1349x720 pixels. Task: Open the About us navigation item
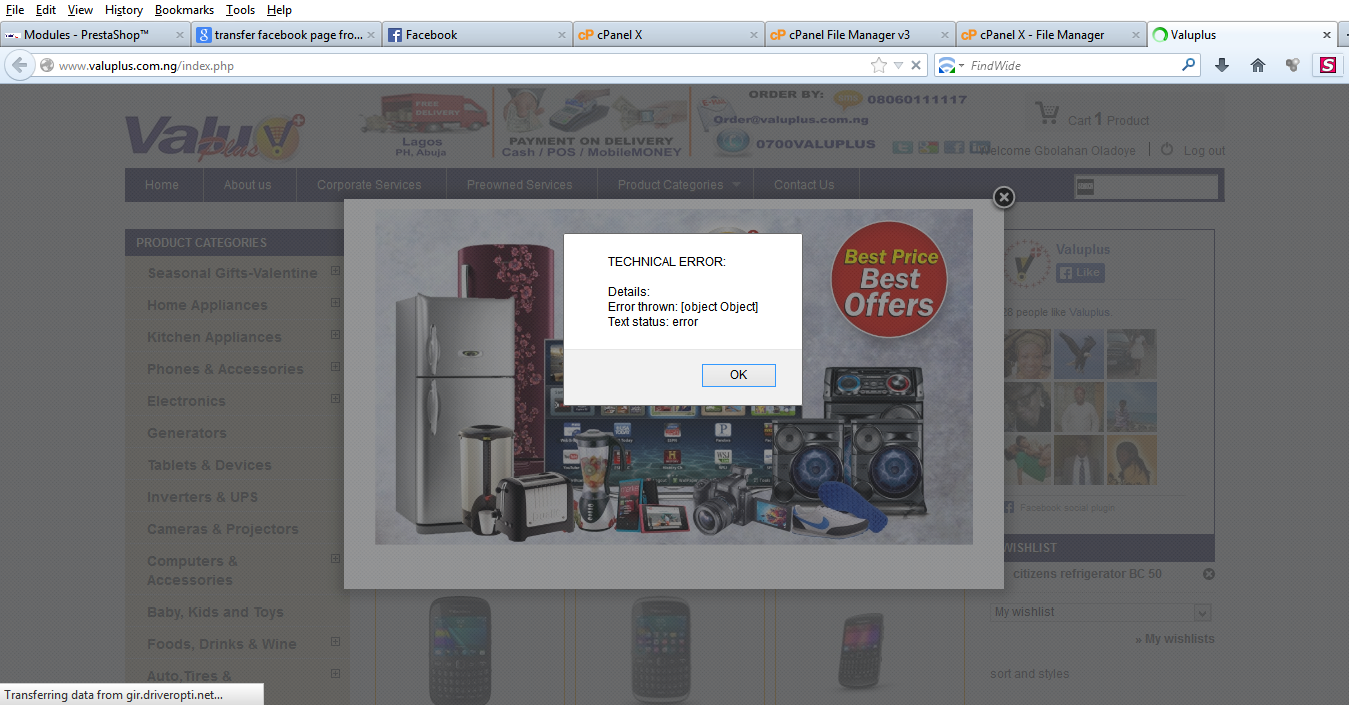[x=248, y=185]
